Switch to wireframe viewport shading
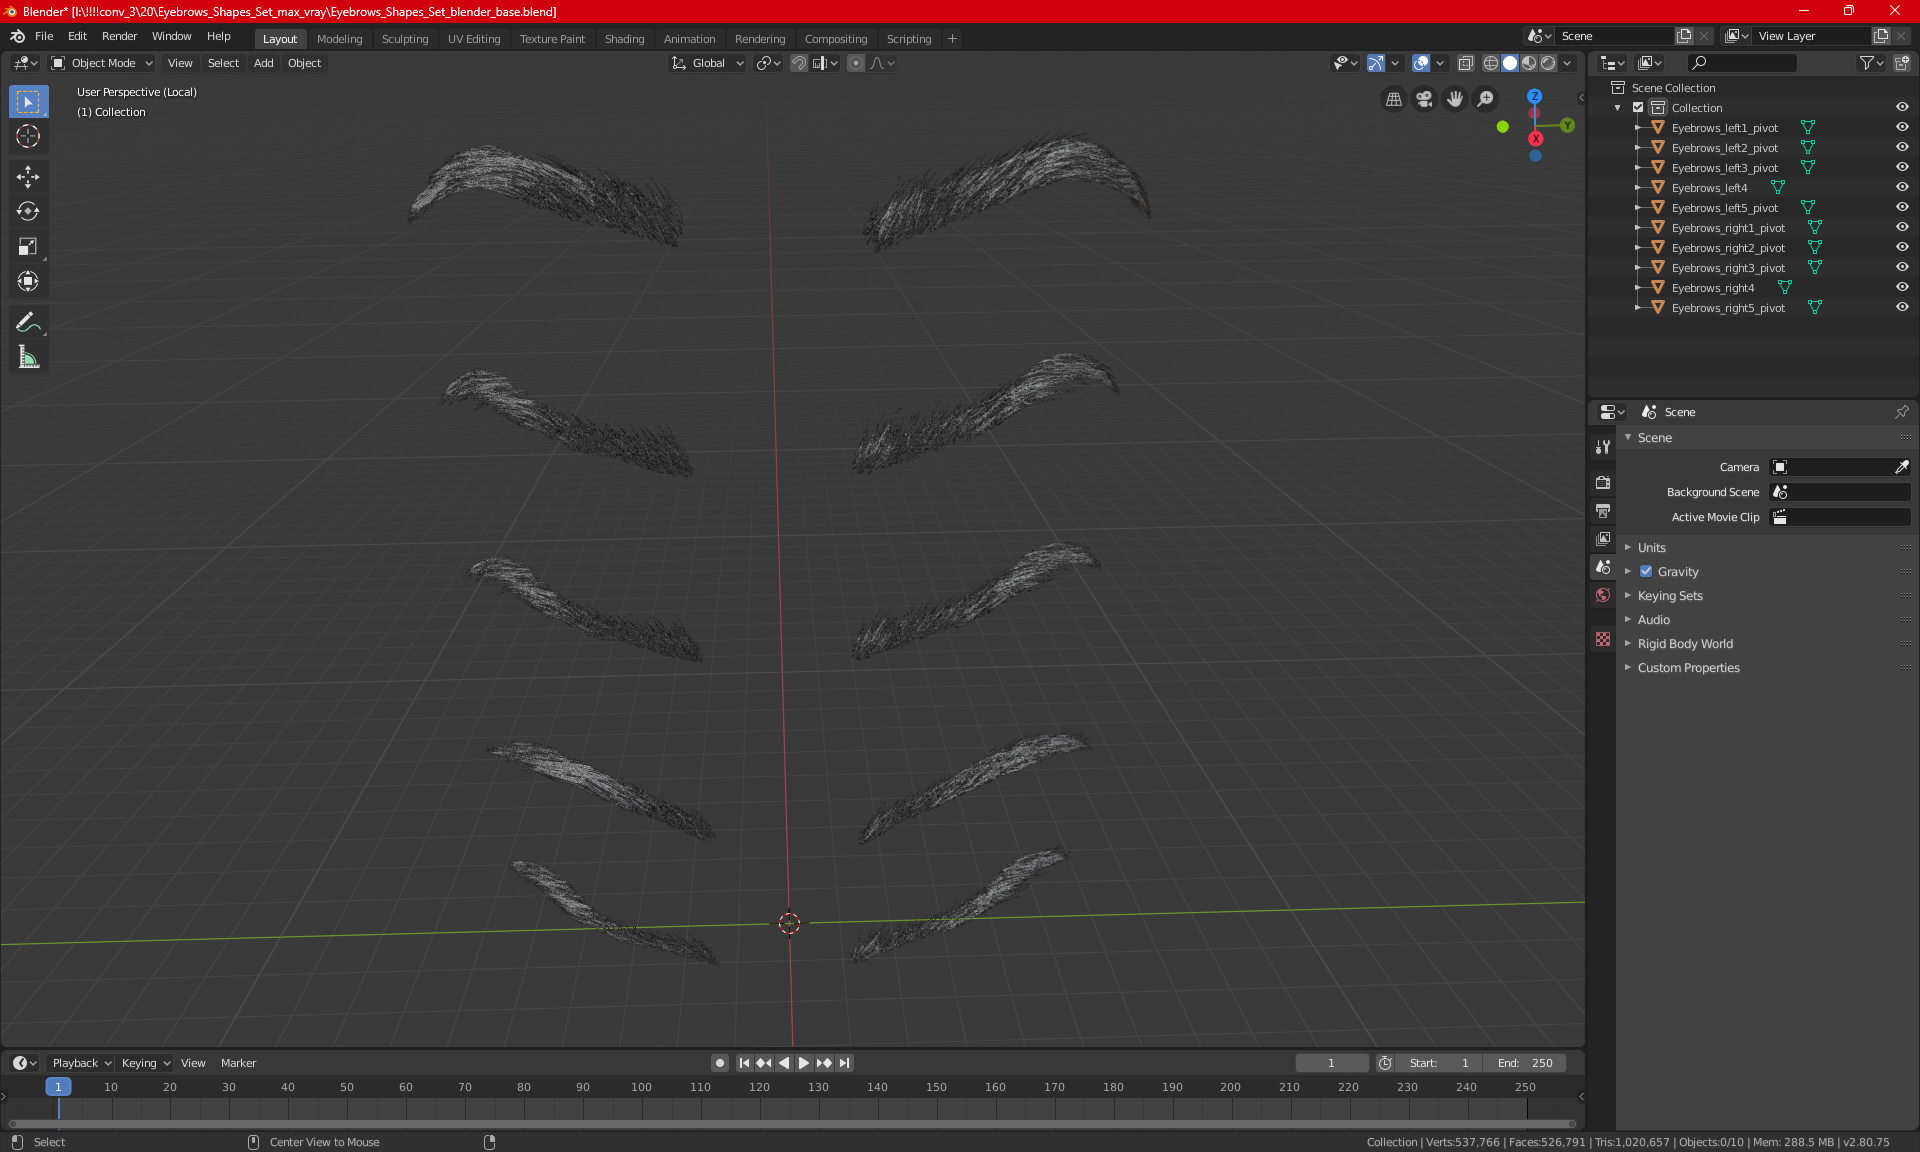1920x1152 pixels. point(1491,63)
